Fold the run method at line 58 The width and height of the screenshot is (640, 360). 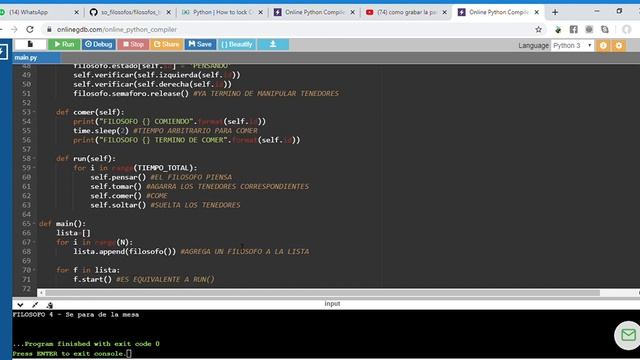click(34, 158)
